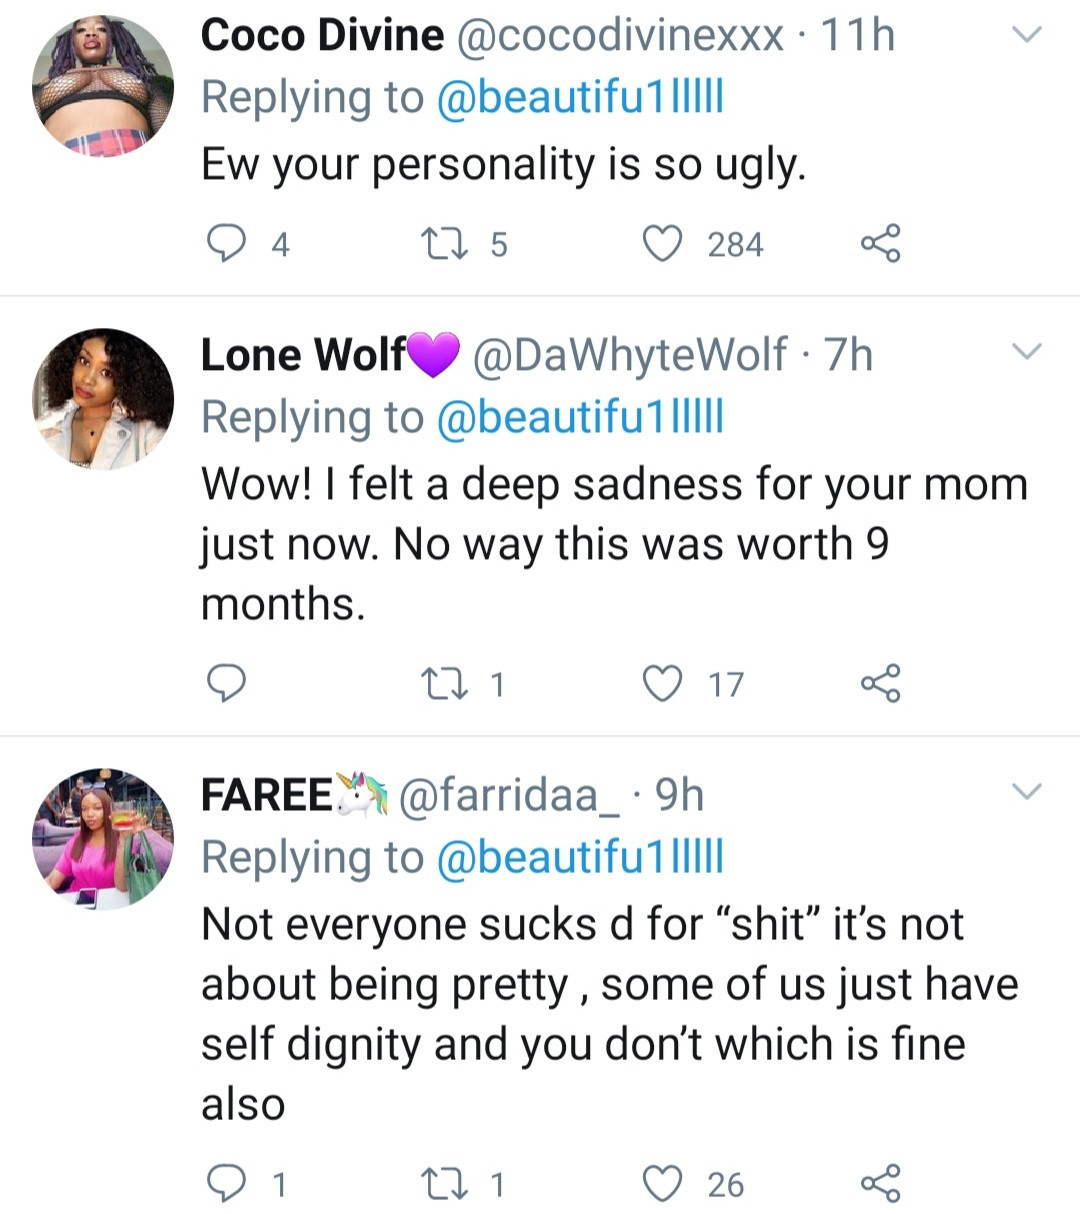Tap Lone Wolf's avatar photo
1080x1214 pixels.
click(103, 399)
